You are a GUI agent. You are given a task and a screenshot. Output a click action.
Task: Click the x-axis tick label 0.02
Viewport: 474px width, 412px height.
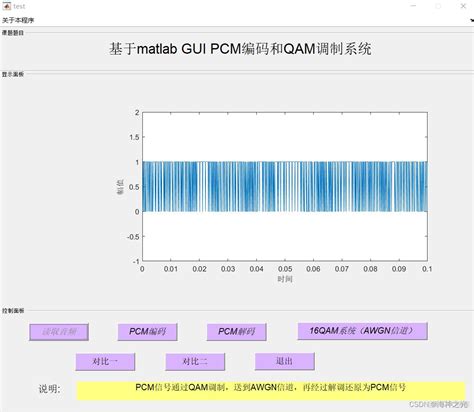(x=199, y=269)
